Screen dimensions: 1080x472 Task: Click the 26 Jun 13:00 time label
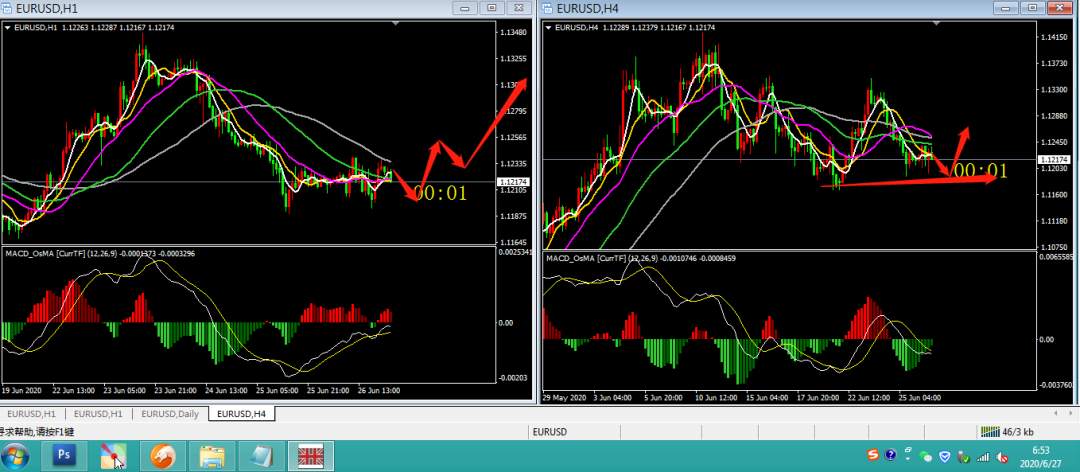pos(377,390)
